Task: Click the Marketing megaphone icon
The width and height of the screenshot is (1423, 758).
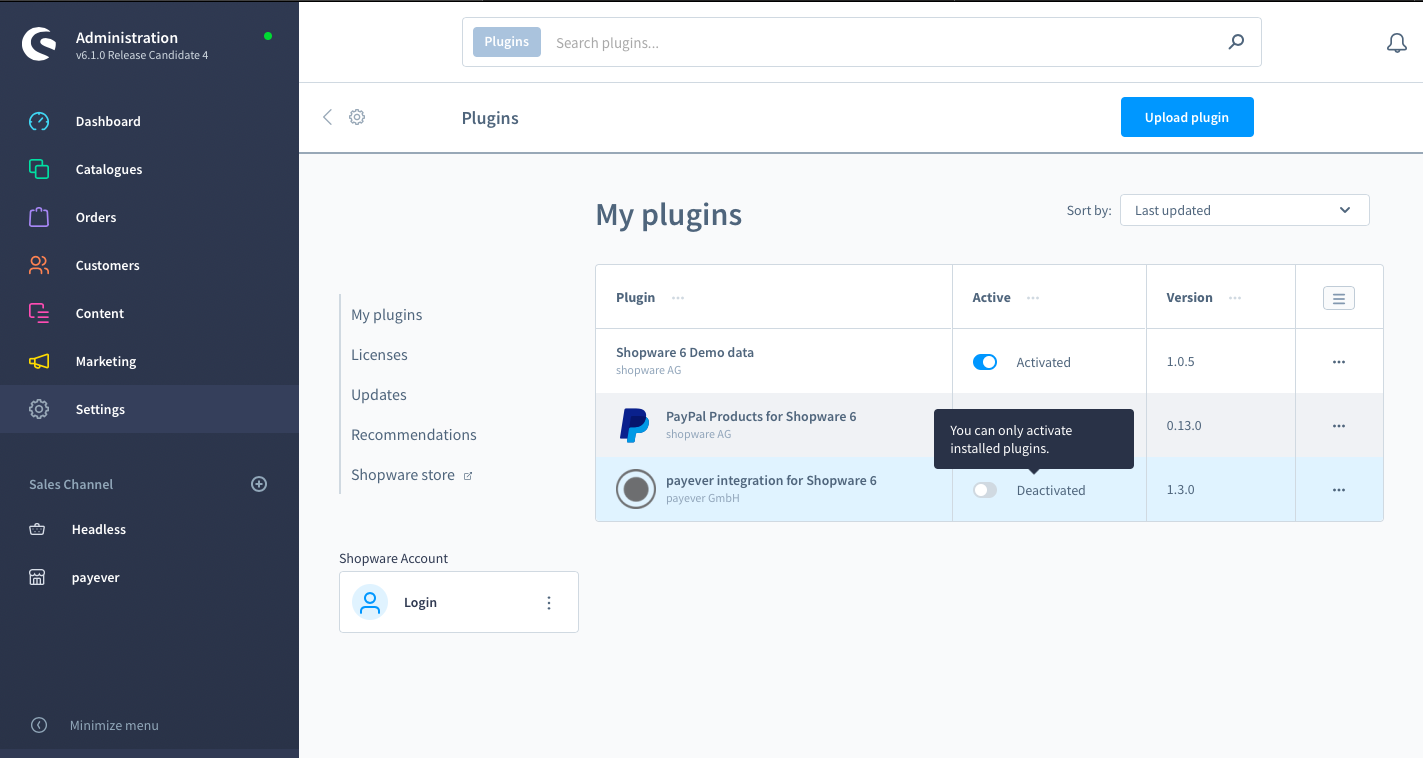Action: 39,361
